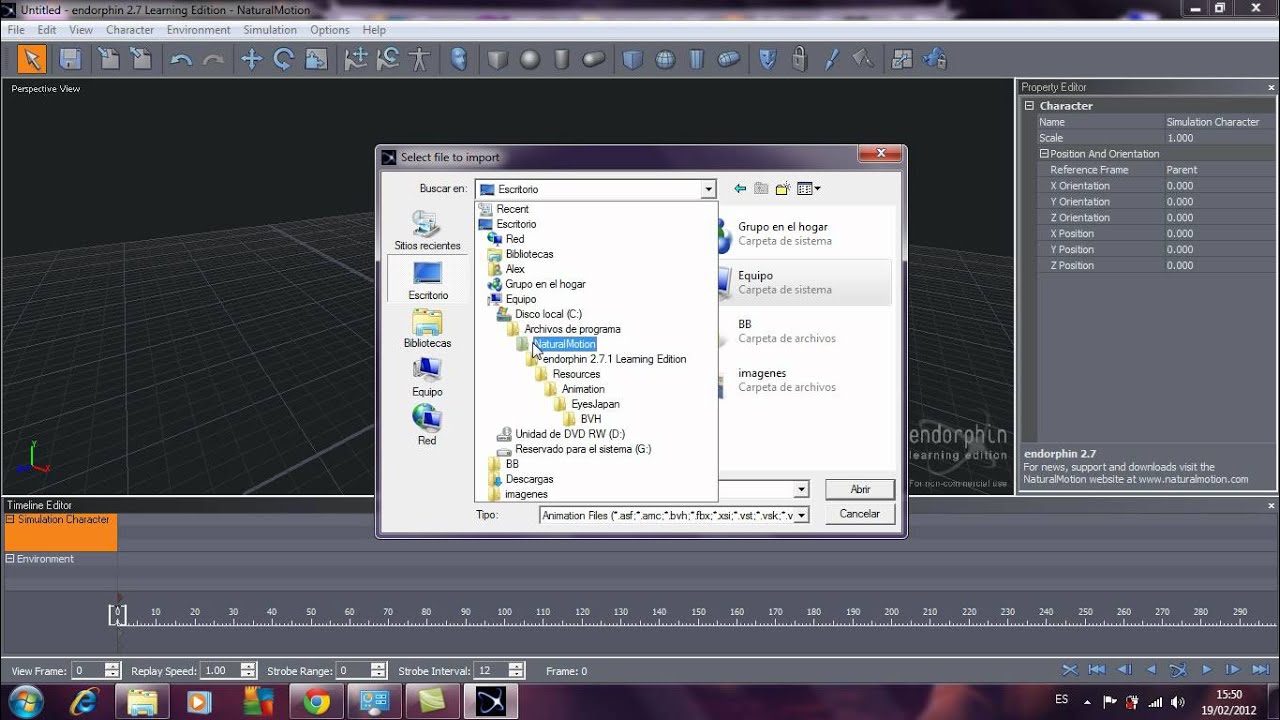
Task: Select the human figure pose tool
Action: (419, 60)
